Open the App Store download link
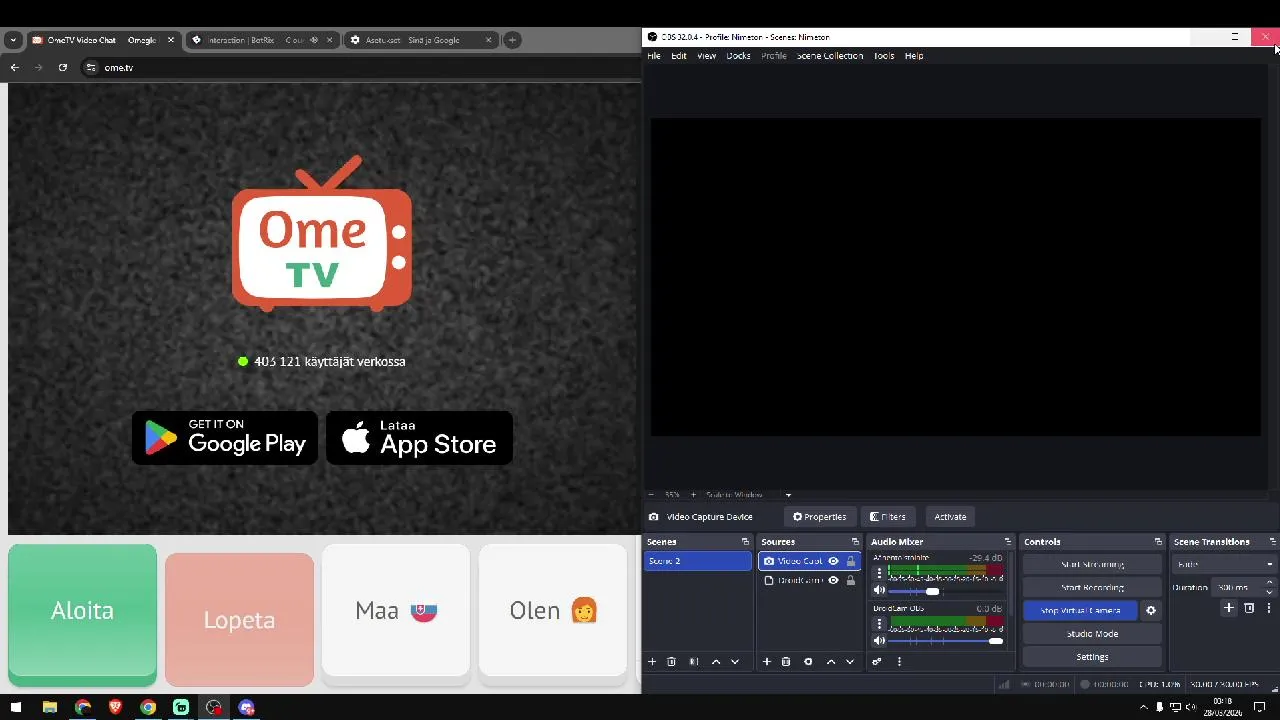The image size is (1280, 720). [419, 438]
